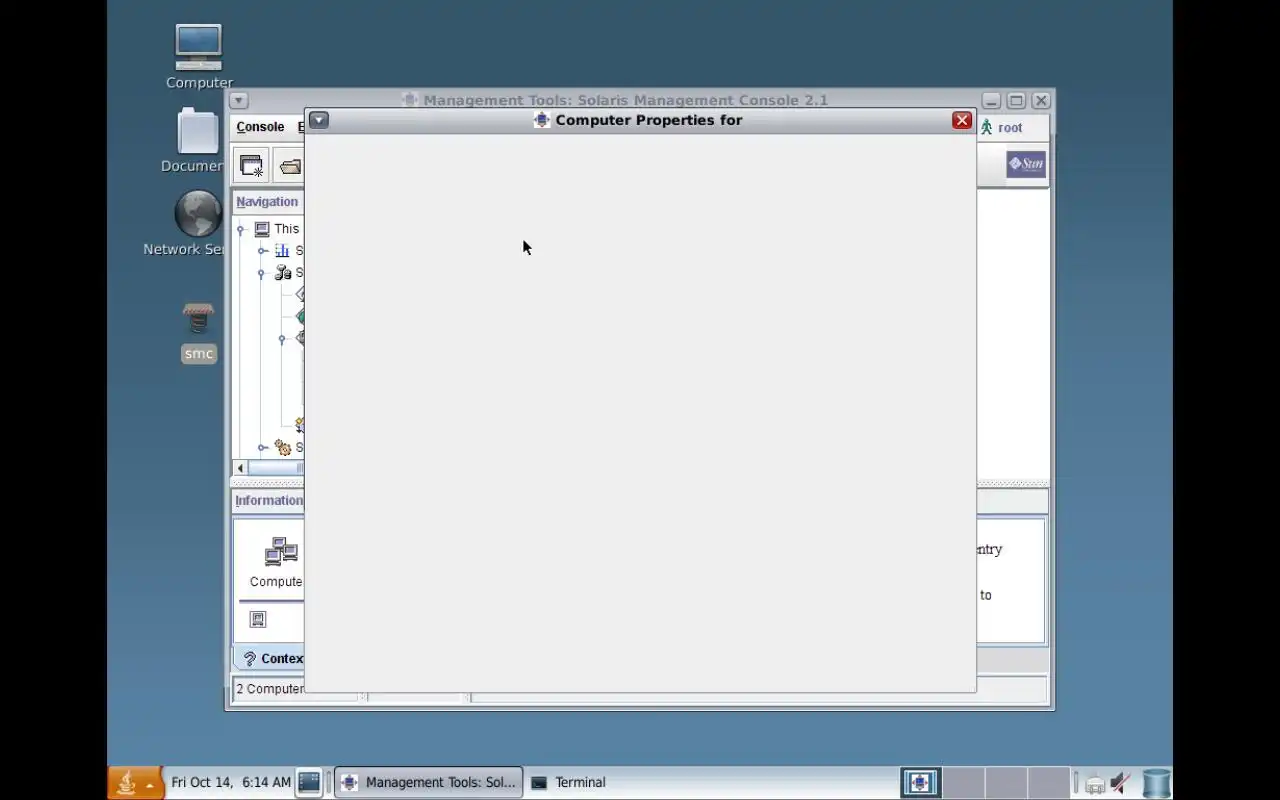Image resolution: width=1280 pixels, height=800 pixels.
Task: Click the Information pane header
Action: [269, 500]
